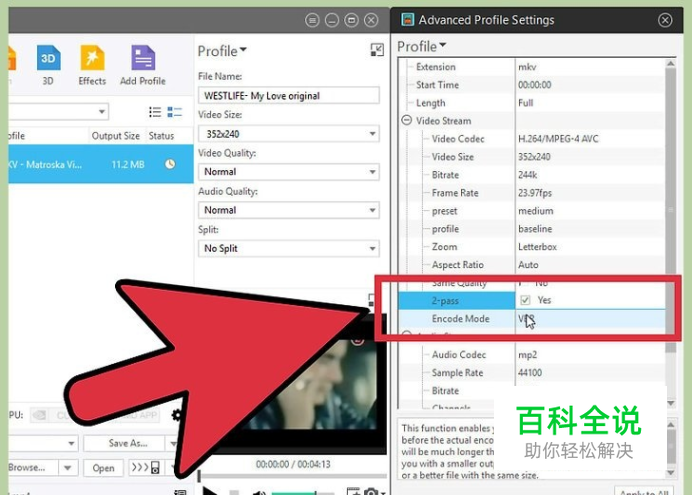Viewport: 692px width, 495px height.
Task: Select the Zoom row
Action: point(532,247)
